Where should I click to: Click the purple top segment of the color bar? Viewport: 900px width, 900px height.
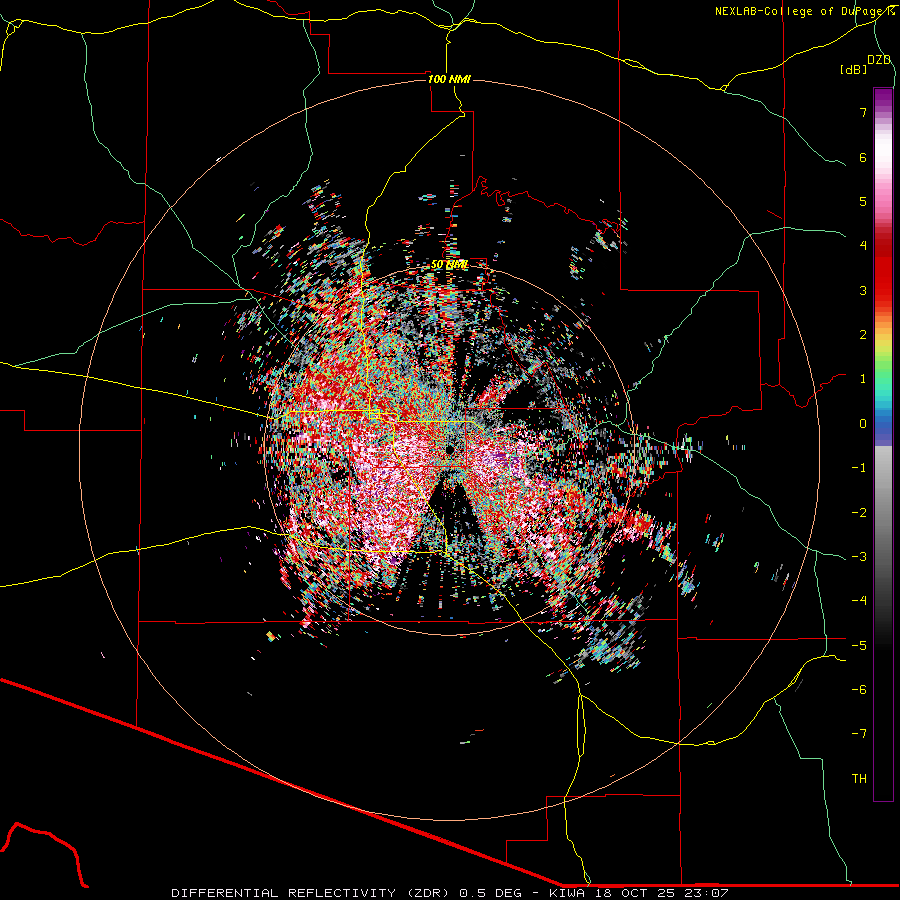(883, 98)
